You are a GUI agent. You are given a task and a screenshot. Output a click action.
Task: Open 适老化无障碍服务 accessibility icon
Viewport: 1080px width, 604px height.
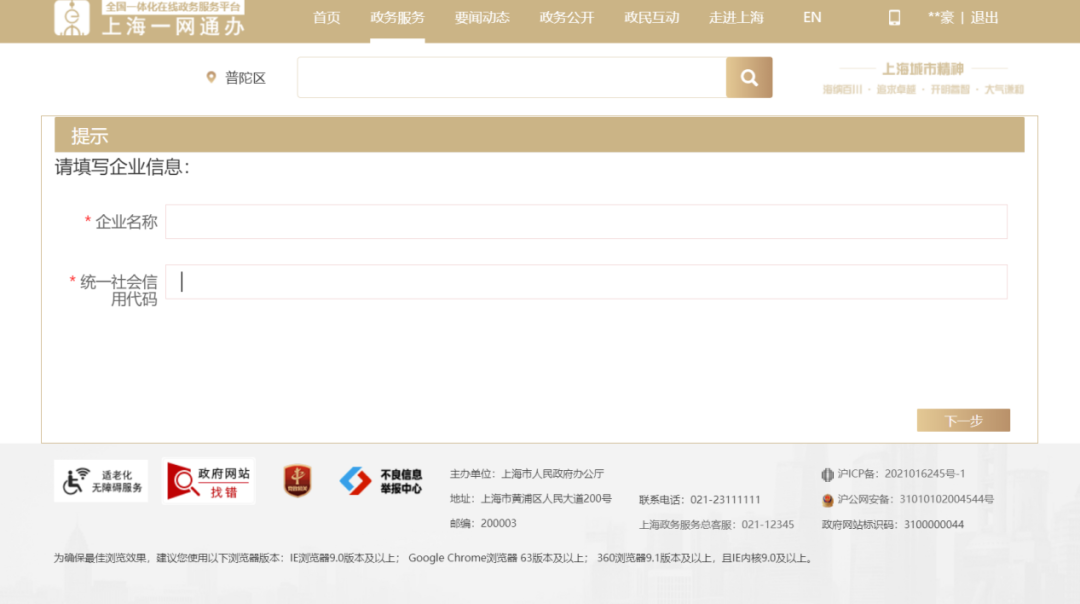(x=101, y=481)
